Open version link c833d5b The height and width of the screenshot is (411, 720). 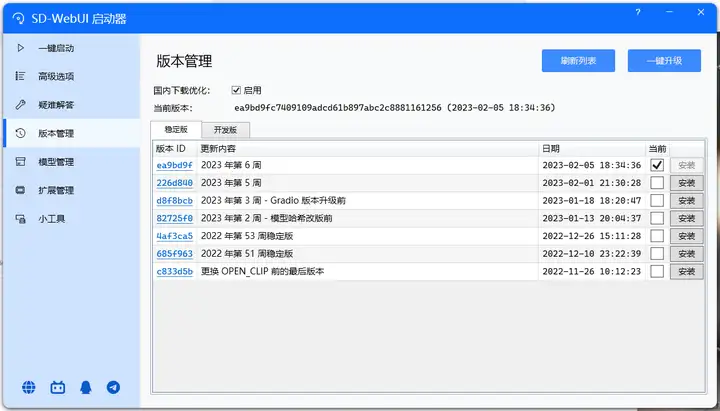tap(174, 271)
